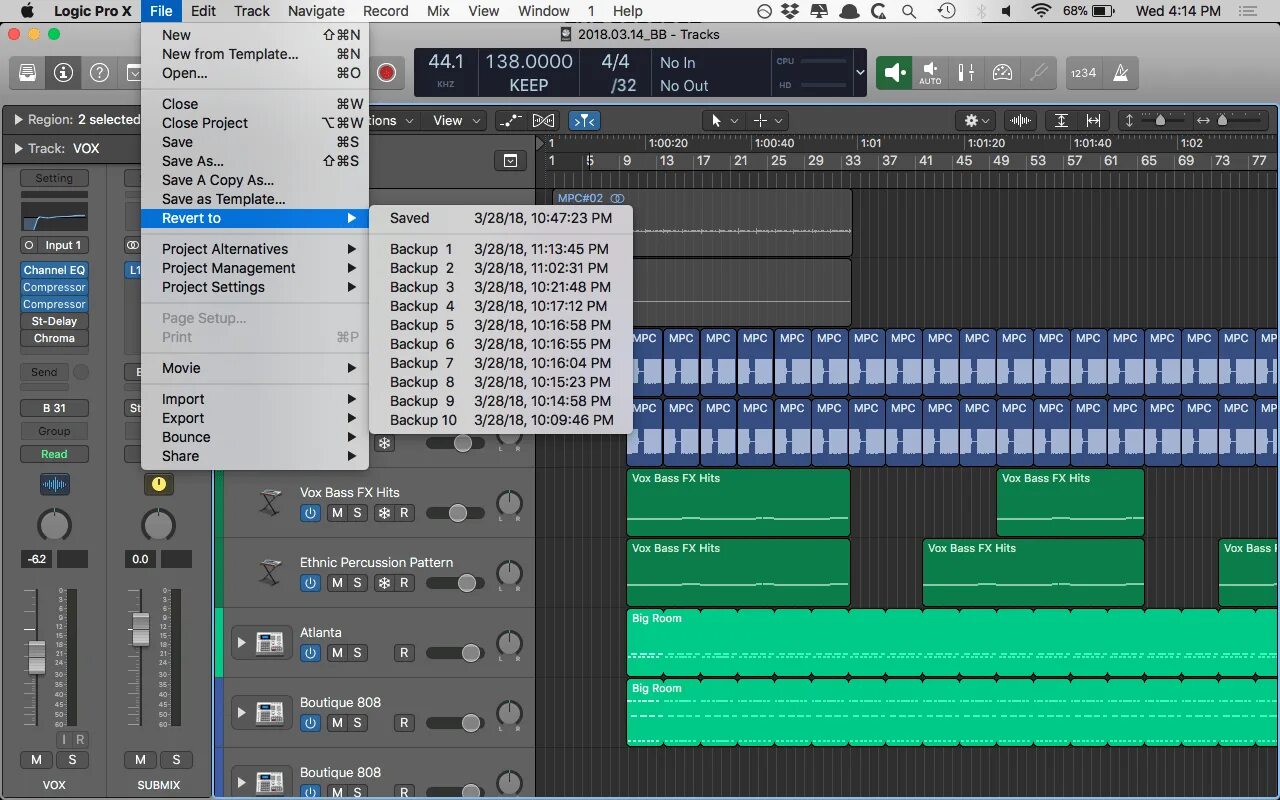The width and height of the screenshot is (1280, 800).
Task: Open the Mixer faders icon in toolbar
Action: pos(966,73)
